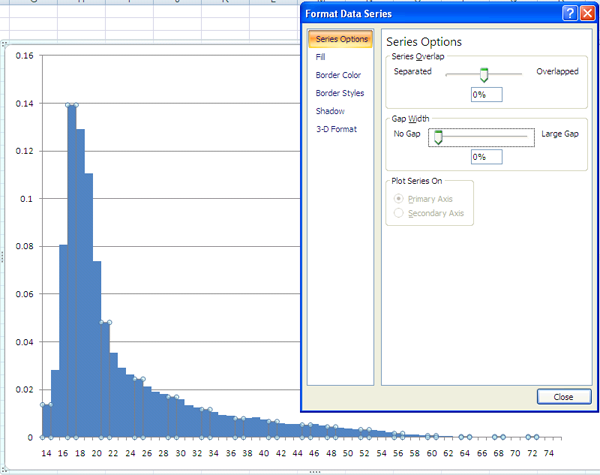Select the Primary Axis radio button
Screen dimensions: 600x475
click(x=401, y=199)
